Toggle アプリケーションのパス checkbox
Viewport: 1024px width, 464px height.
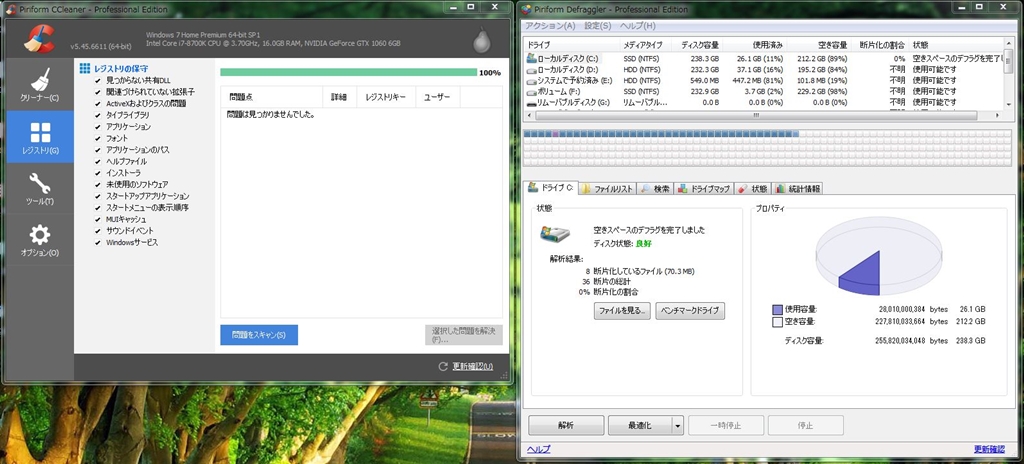click(97, 150)
